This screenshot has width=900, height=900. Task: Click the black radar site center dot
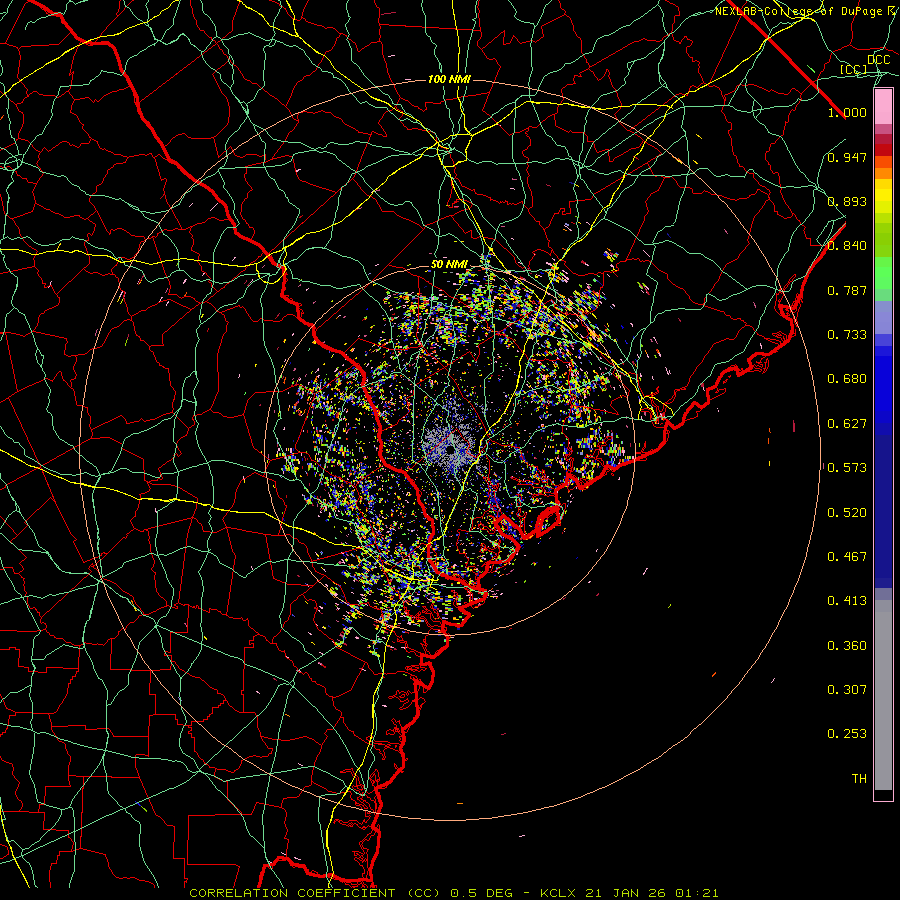tap(451, 451)
